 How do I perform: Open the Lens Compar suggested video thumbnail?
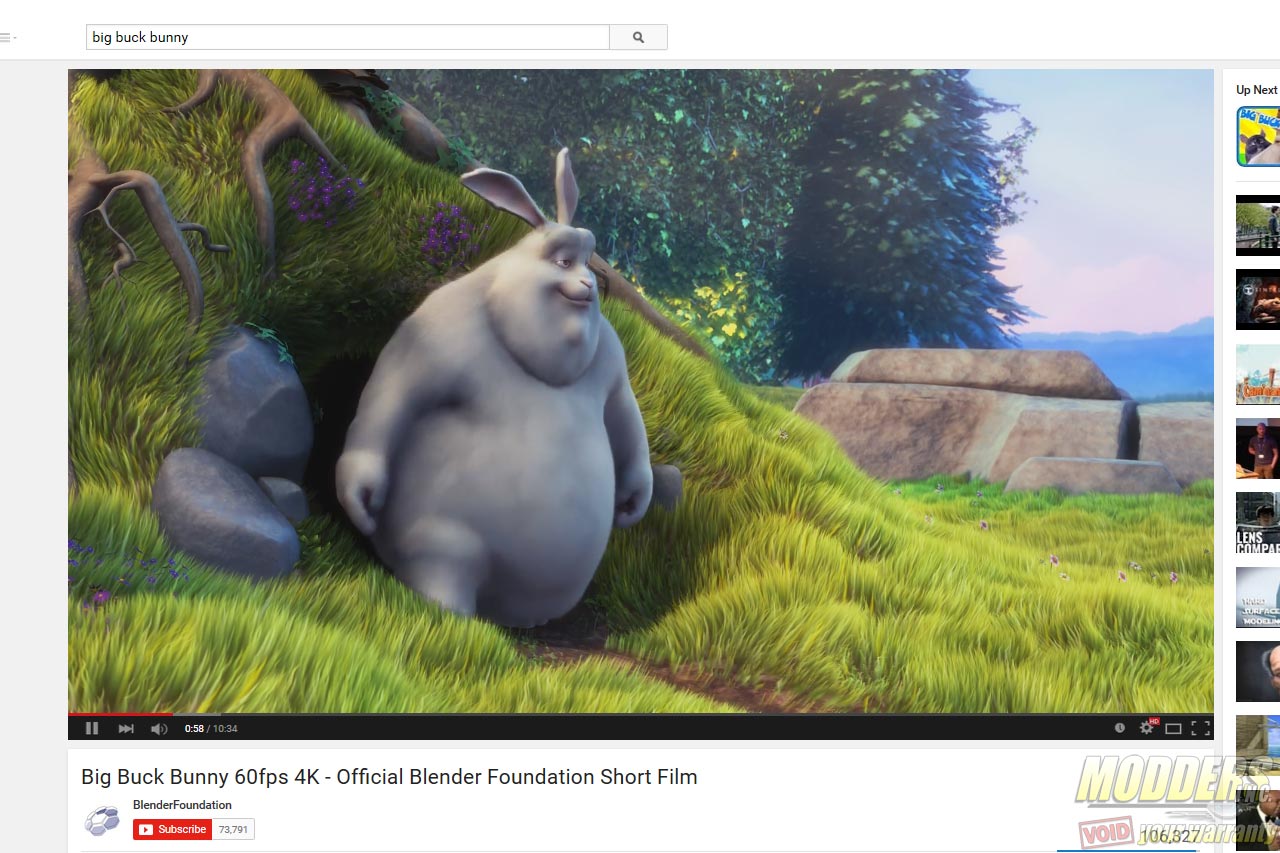(1258, 523)
